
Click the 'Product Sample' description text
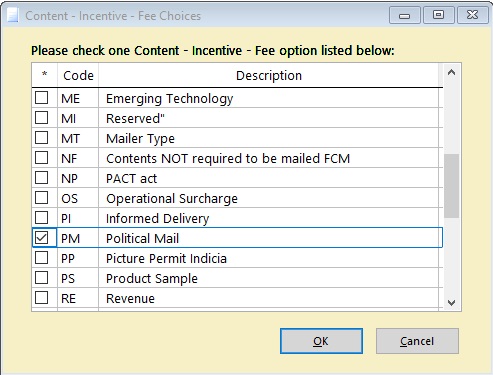[152, 279]
